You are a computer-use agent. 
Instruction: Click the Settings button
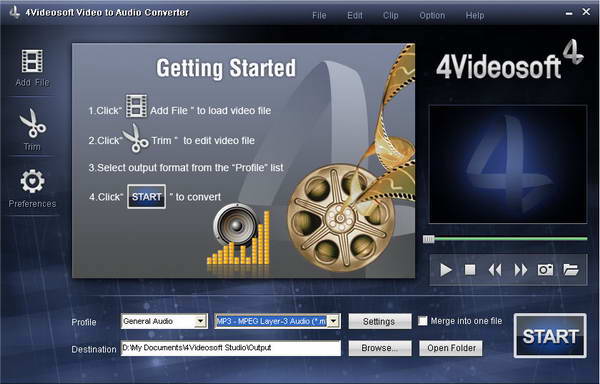(380, 321)
